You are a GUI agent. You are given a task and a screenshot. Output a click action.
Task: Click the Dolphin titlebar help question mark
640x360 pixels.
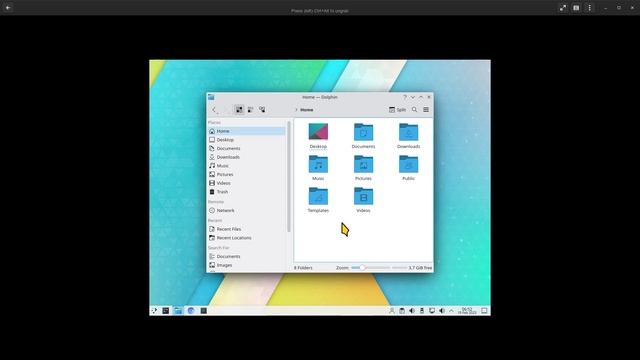pos(405,97)
